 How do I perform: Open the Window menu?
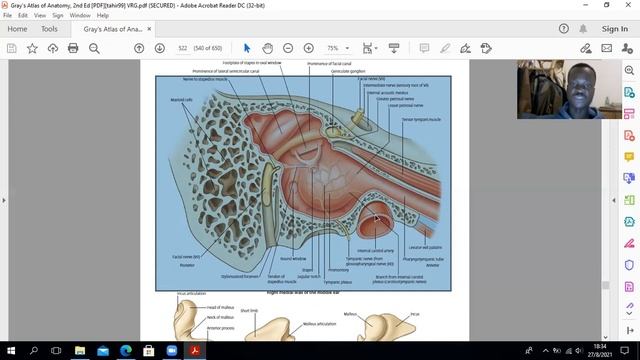tap(80, 16)
